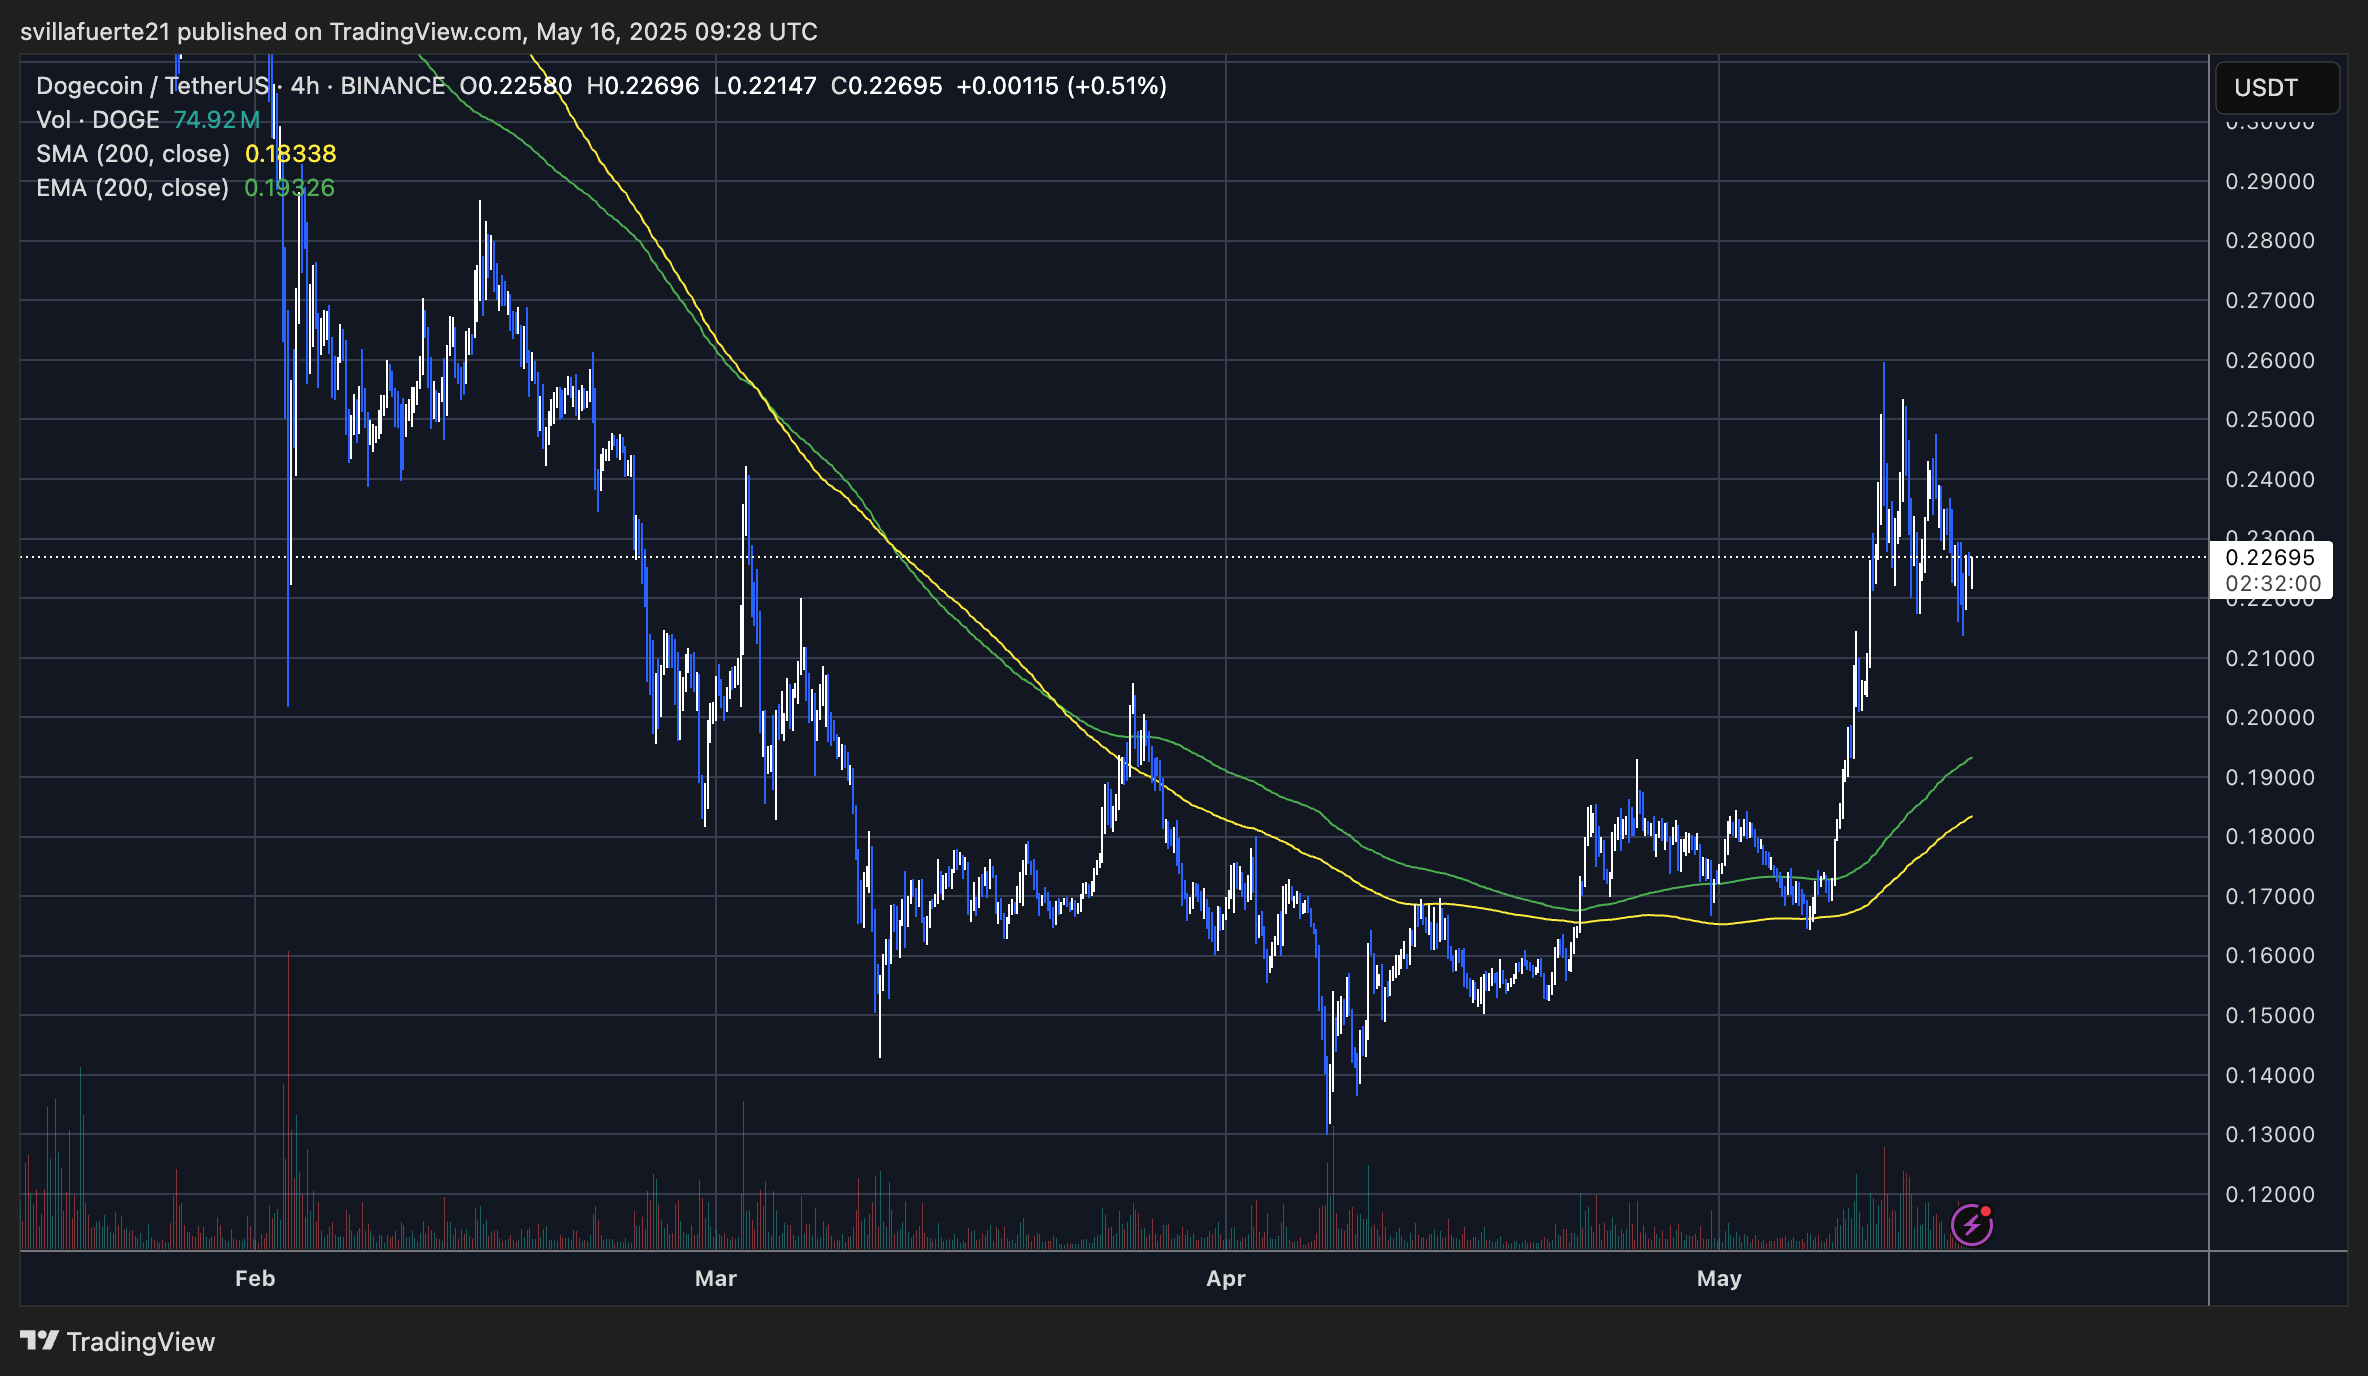This screenshot has width=2368, height=1376.
Task: Click the green EMA value 0.19326
Action: click(x=289, y=187)
